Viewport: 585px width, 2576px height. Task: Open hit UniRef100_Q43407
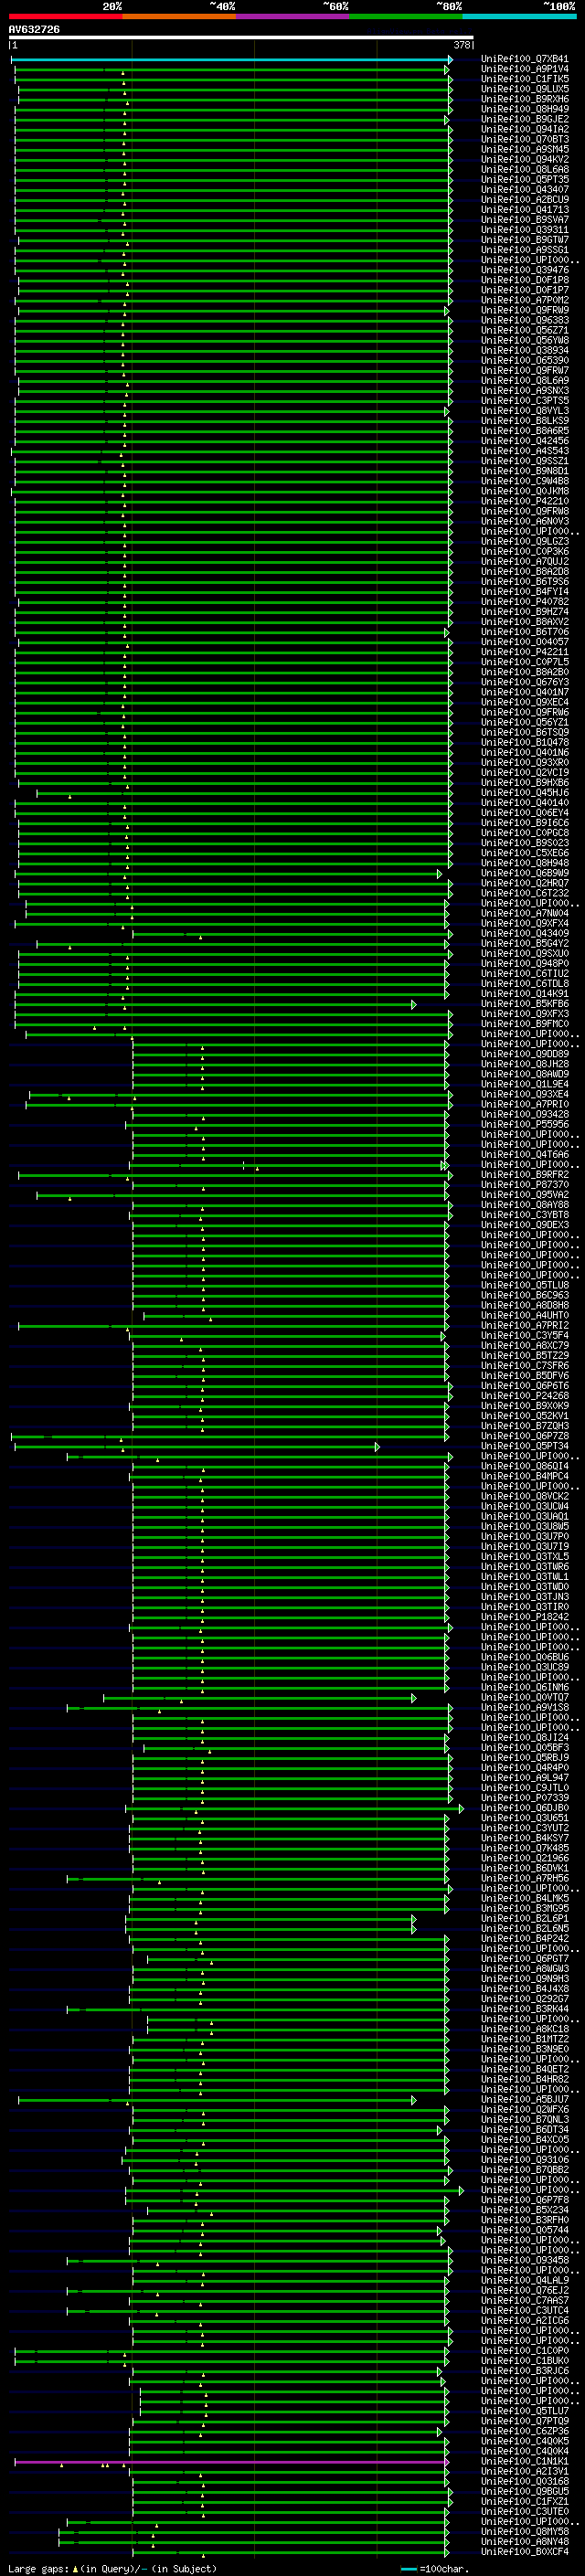point(525,190)
